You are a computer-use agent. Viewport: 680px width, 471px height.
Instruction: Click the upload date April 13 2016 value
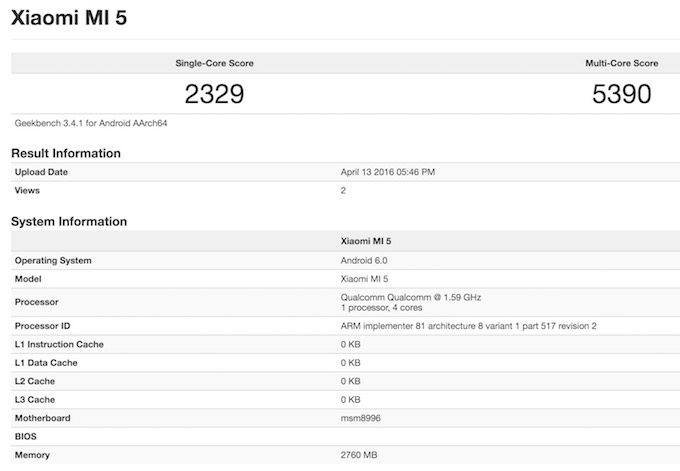click(x=388, y=172)
